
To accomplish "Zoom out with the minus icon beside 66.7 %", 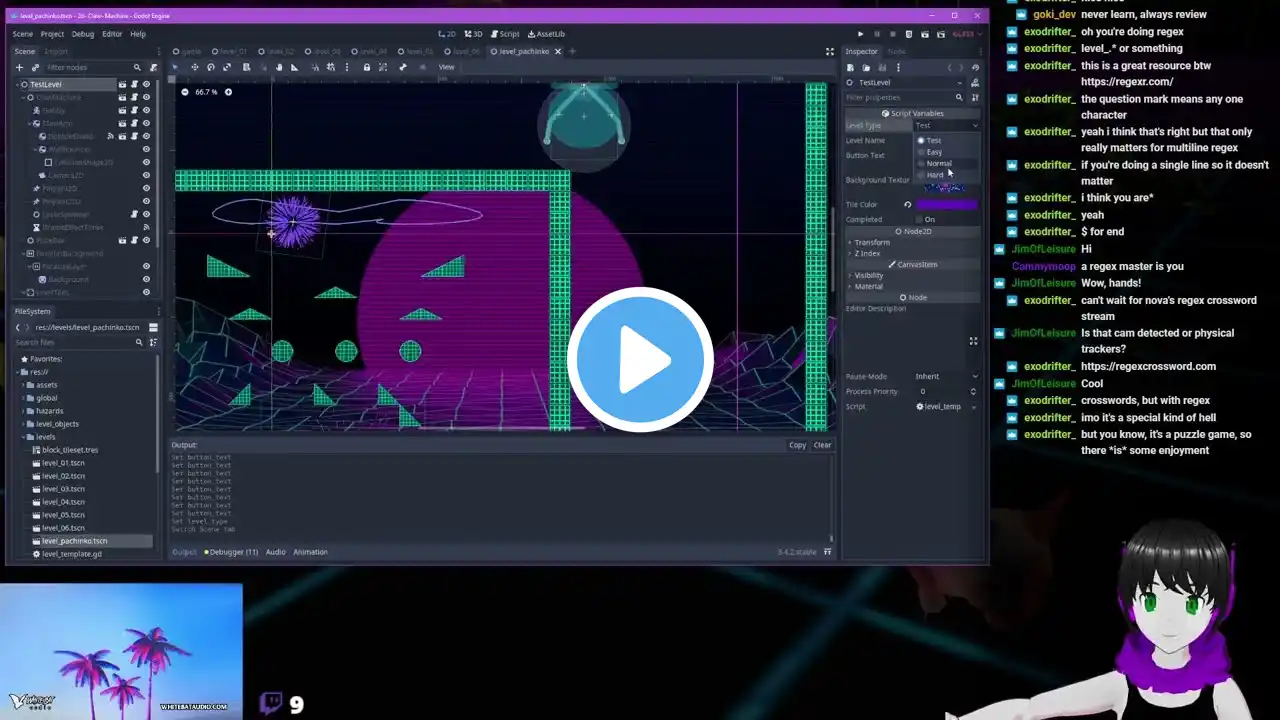I will tap(185, 92).
